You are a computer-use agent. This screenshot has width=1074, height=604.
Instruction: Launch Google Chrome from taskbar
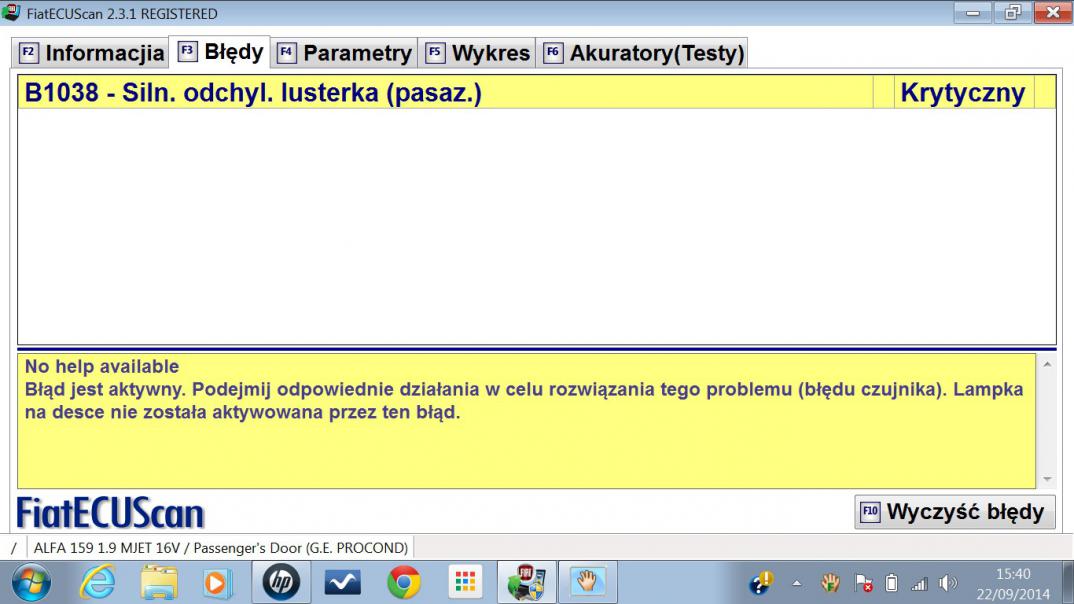[403, 583]
